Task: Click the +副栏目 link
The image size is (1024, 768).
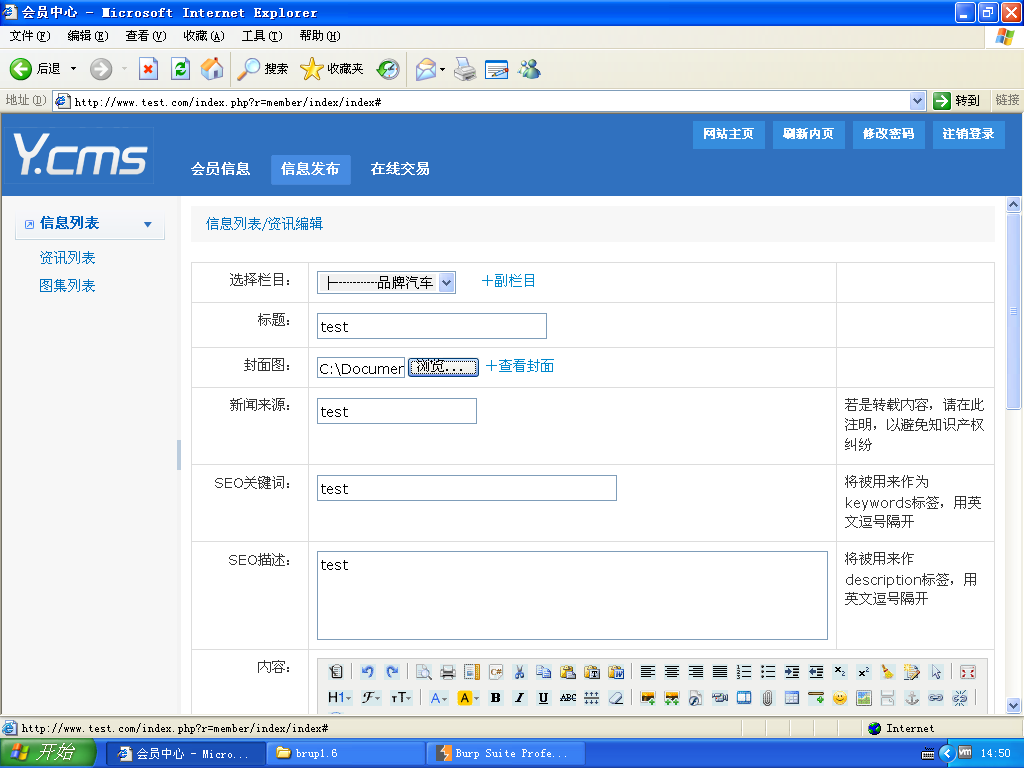Action: (x=508, y=281)
